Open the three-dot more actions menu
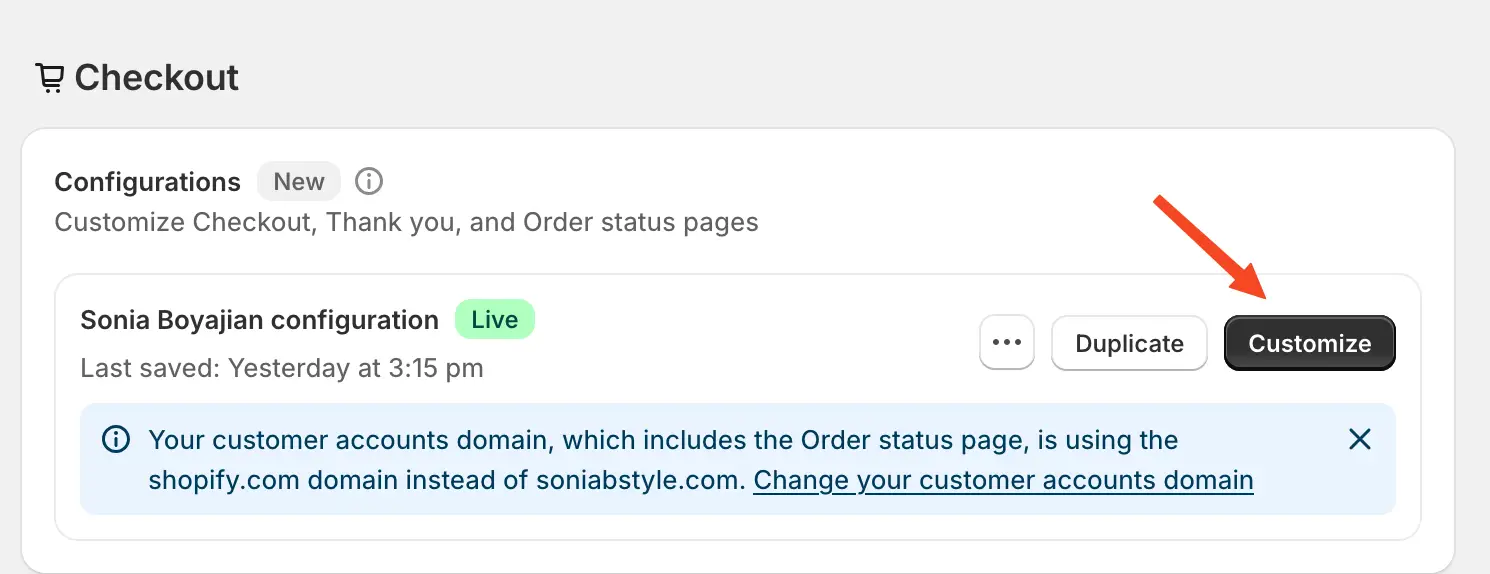The width and height of the screenshot is (1490, 574). point(1006,343)
